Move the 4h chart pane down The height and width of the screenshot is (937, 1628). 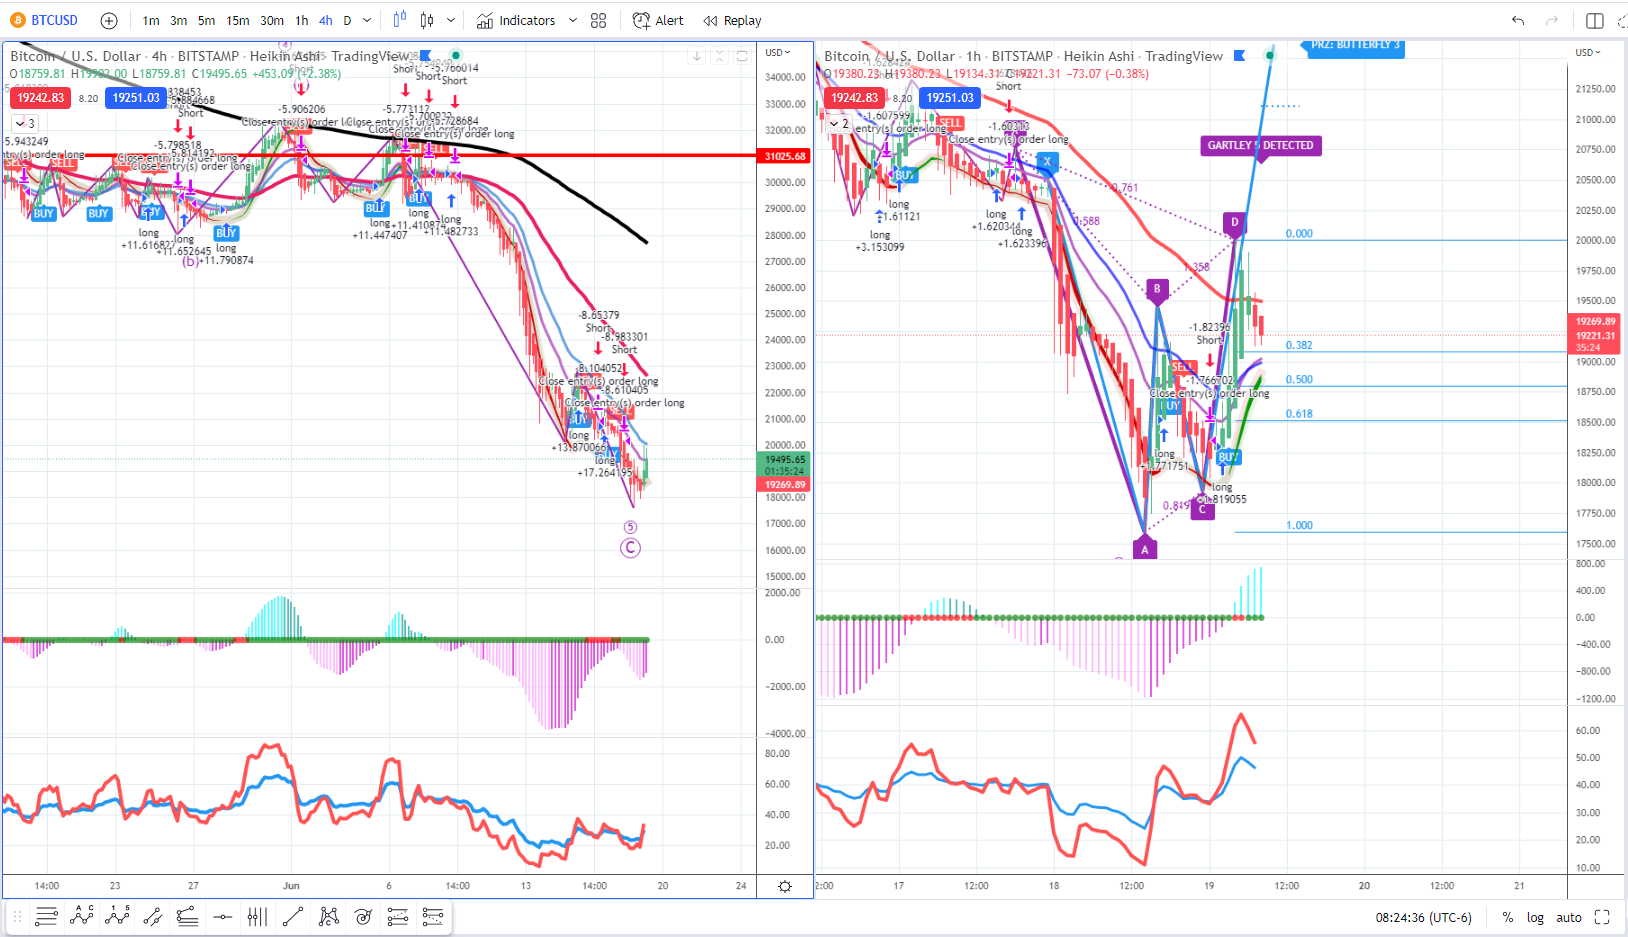tap(697, 57)
